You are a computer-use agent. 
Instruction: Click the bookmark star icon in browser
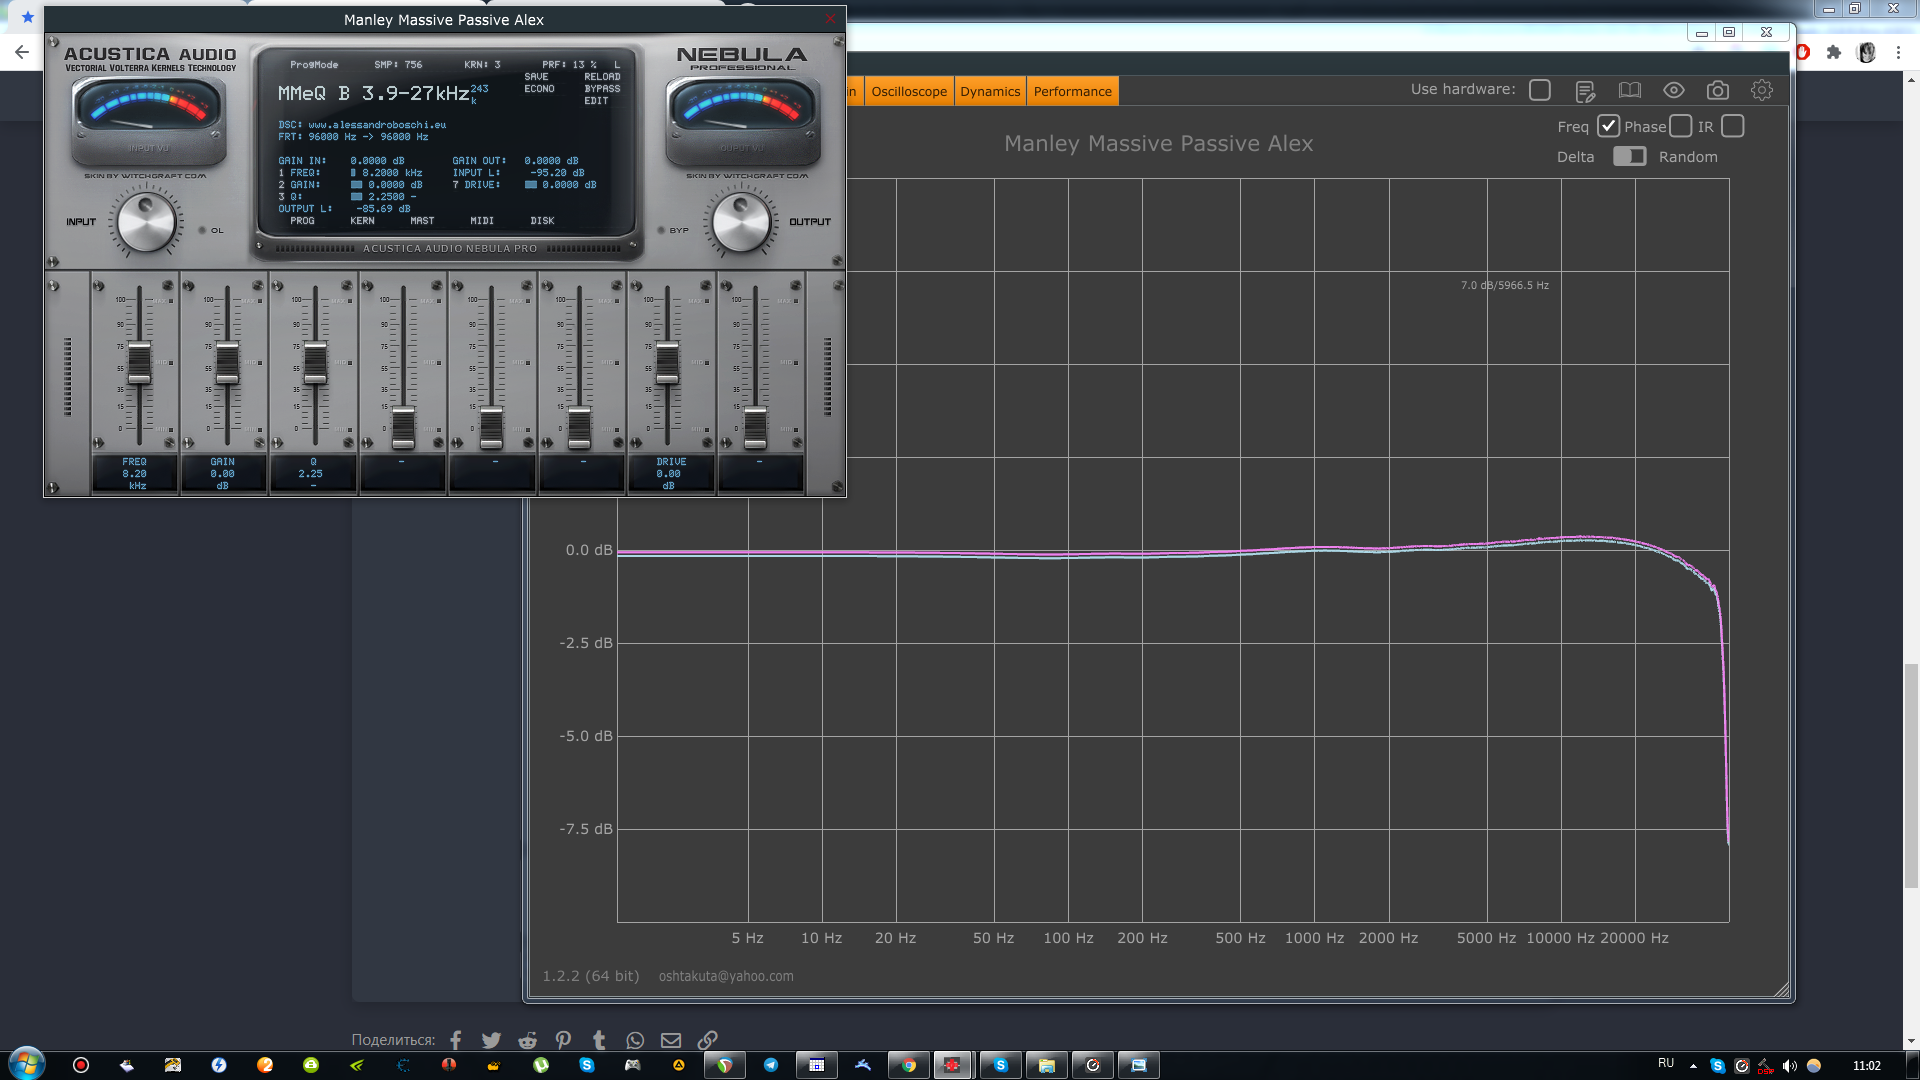28,17
